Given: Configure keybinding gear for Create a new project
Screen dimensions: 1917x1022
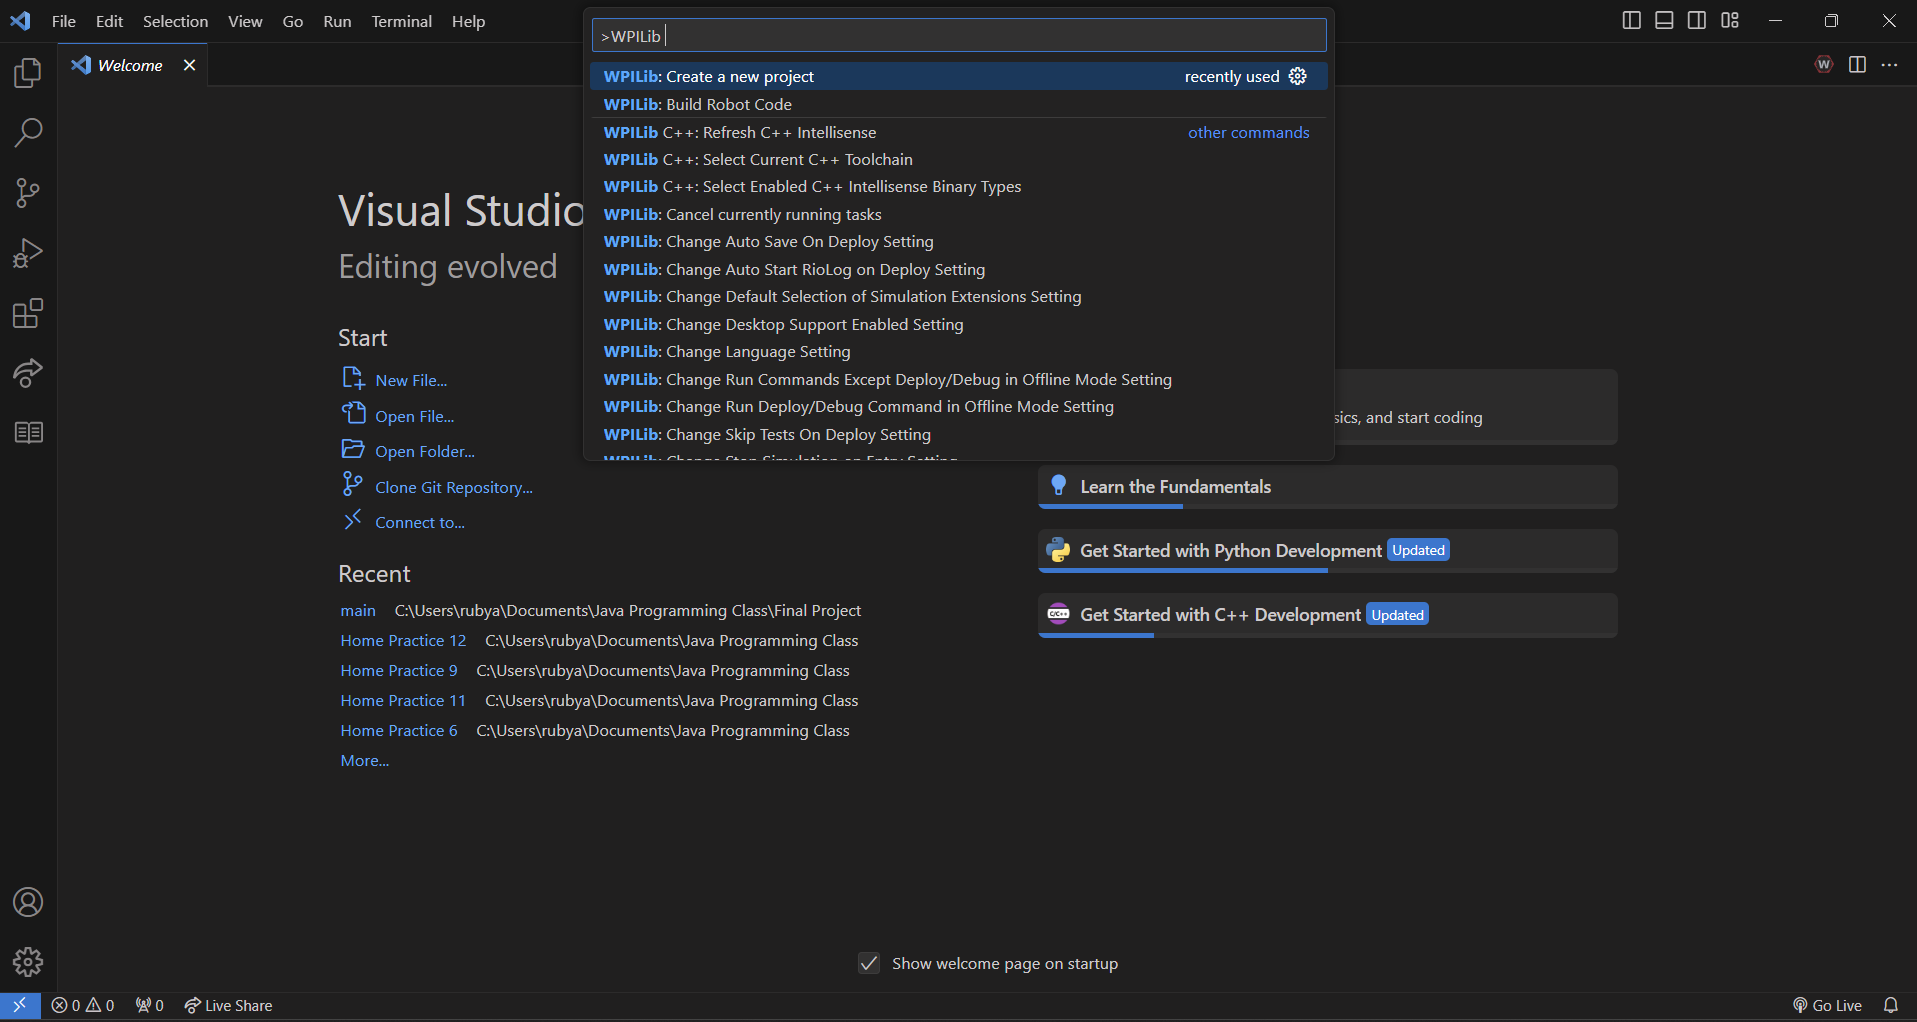Looking at the screenshot, I should click(1298, 77).
